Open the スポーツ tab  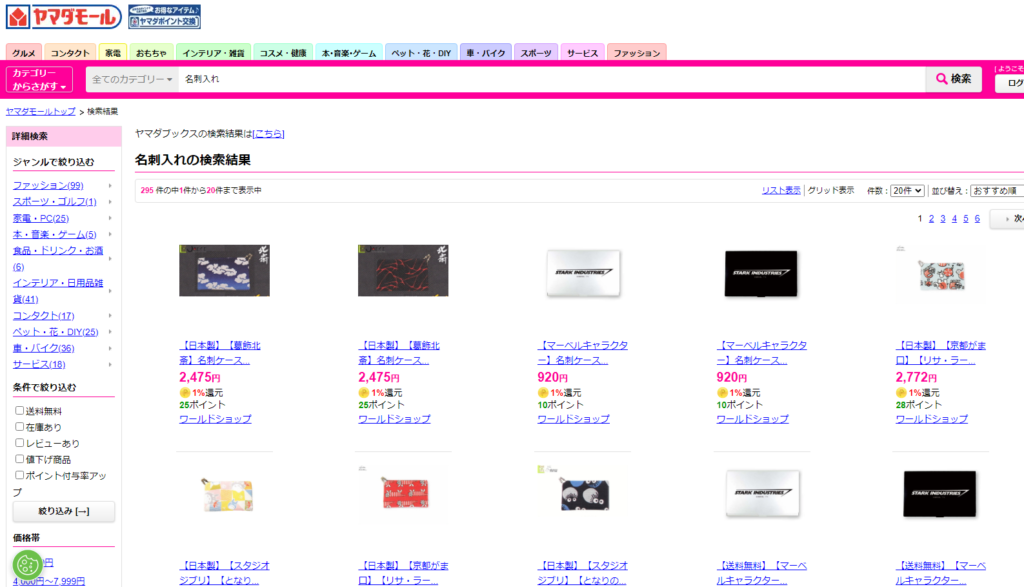point(536,53)
